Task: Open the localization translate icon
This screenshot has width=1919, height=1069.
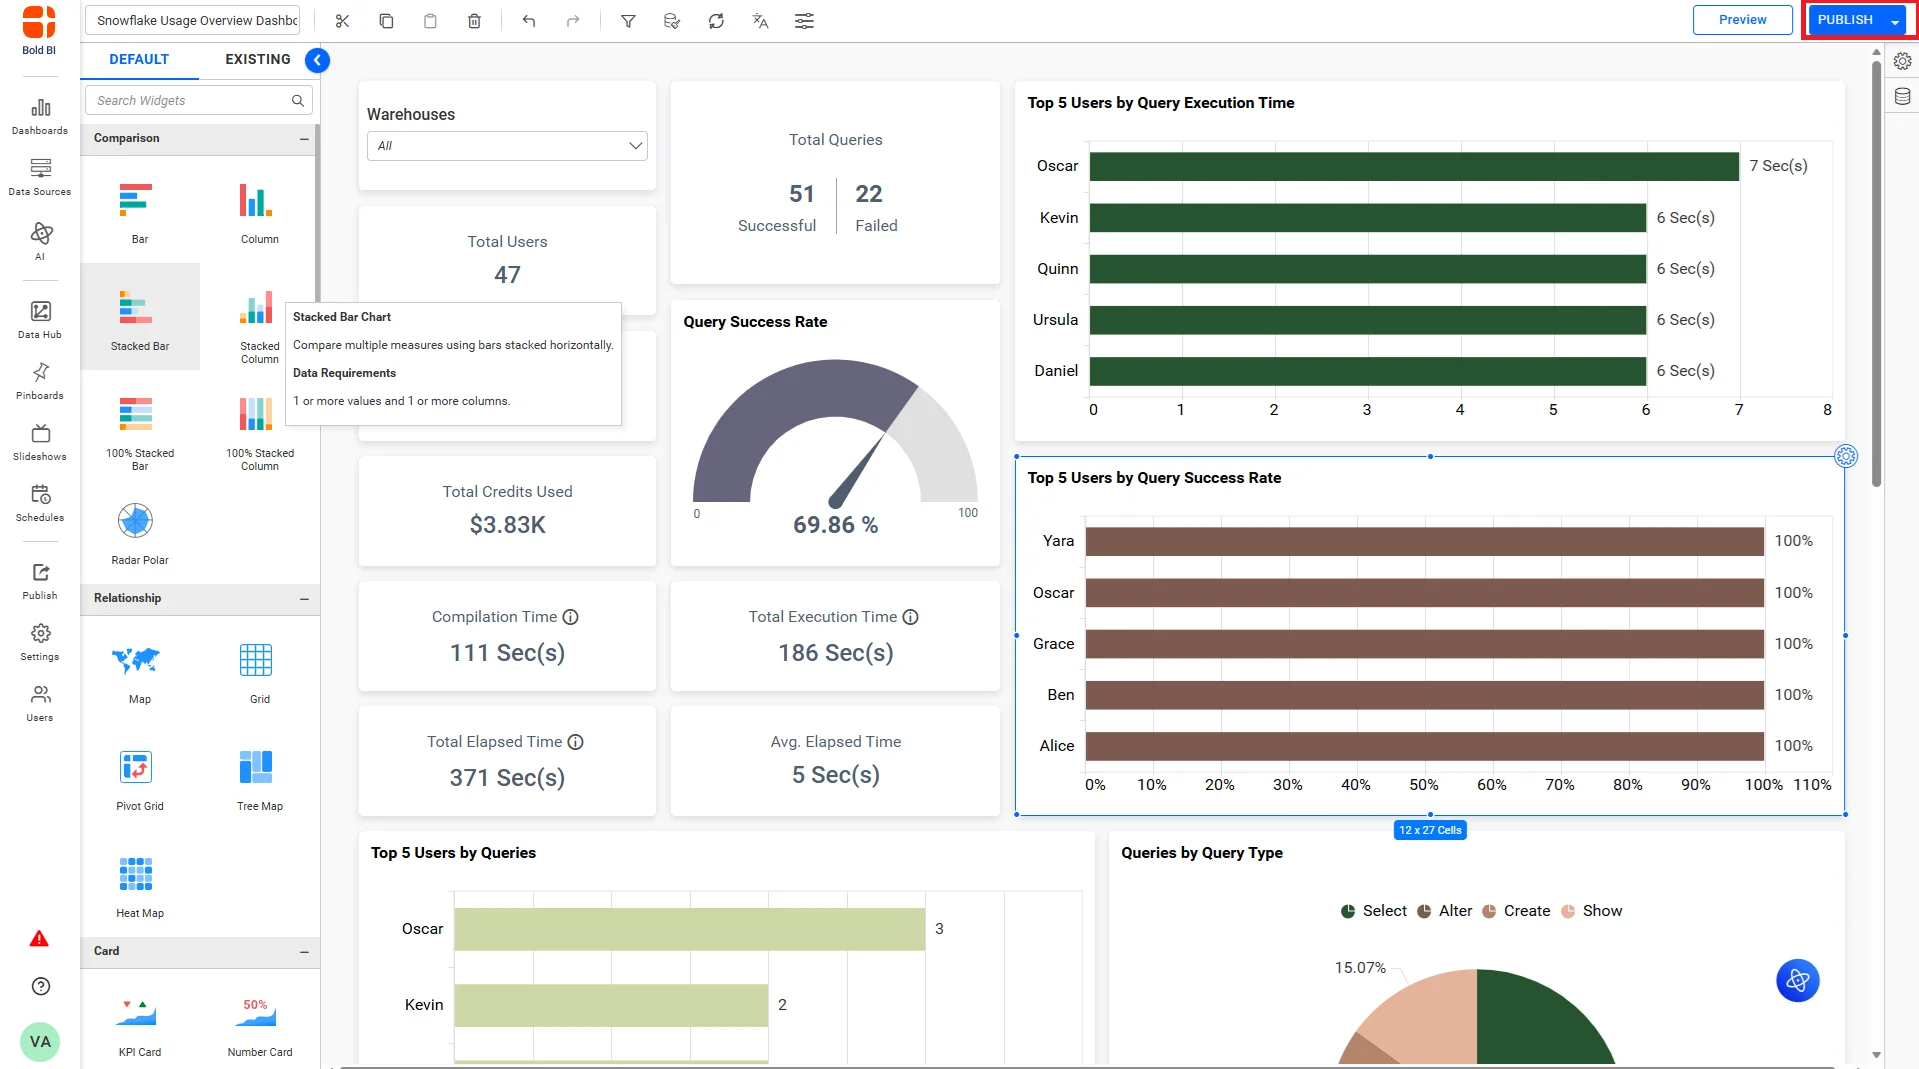Action: (760, 20)
